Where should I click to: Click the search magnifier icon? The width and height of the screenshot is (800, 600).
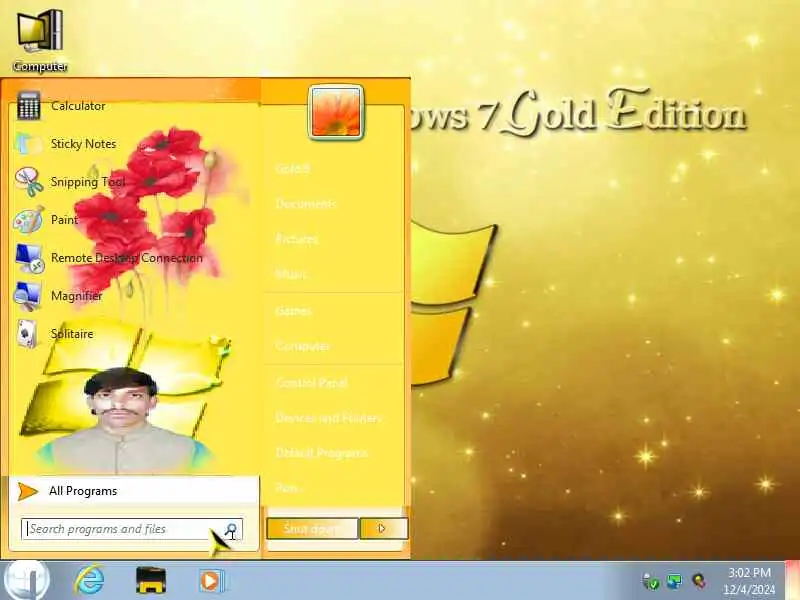[x=232, y=530]
